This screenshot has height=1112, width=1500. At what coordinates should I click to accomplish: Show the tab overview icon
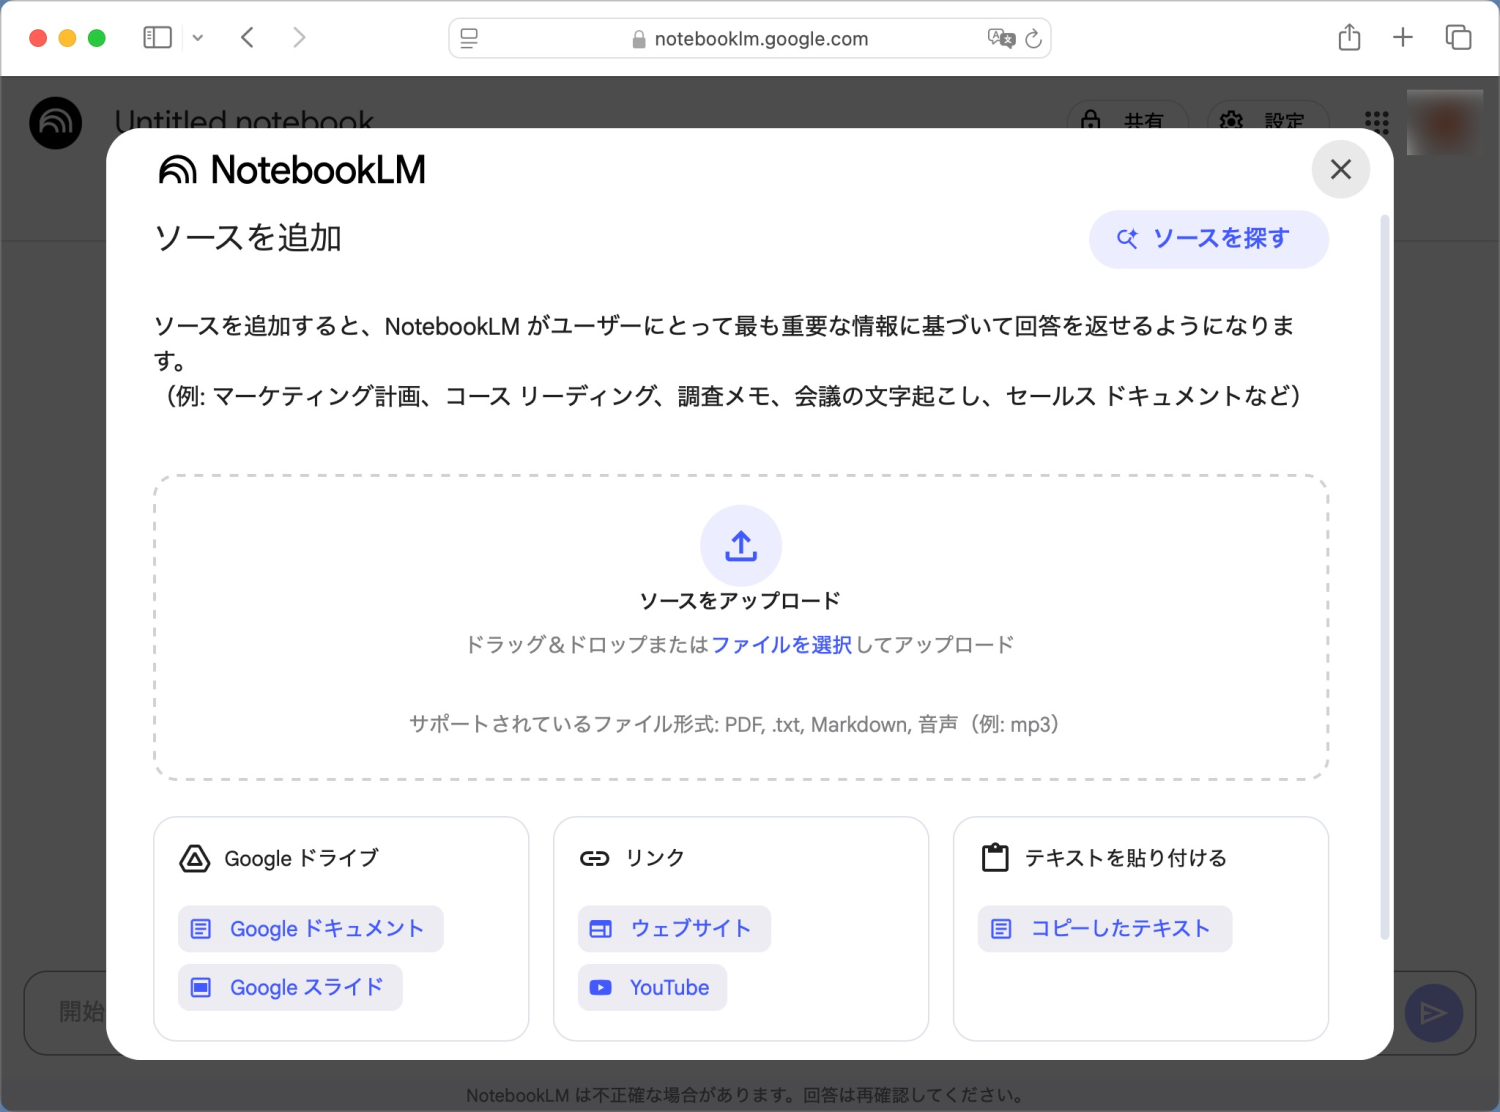1458,38
